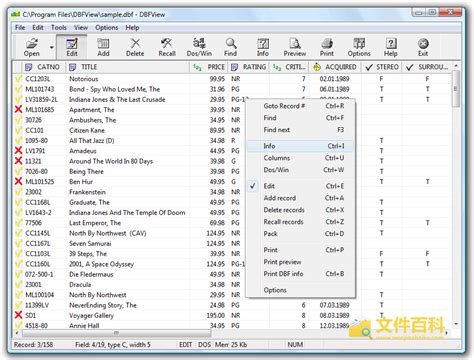
Task: Choose Delete records in the context menu
Action: tap(300, 210)
